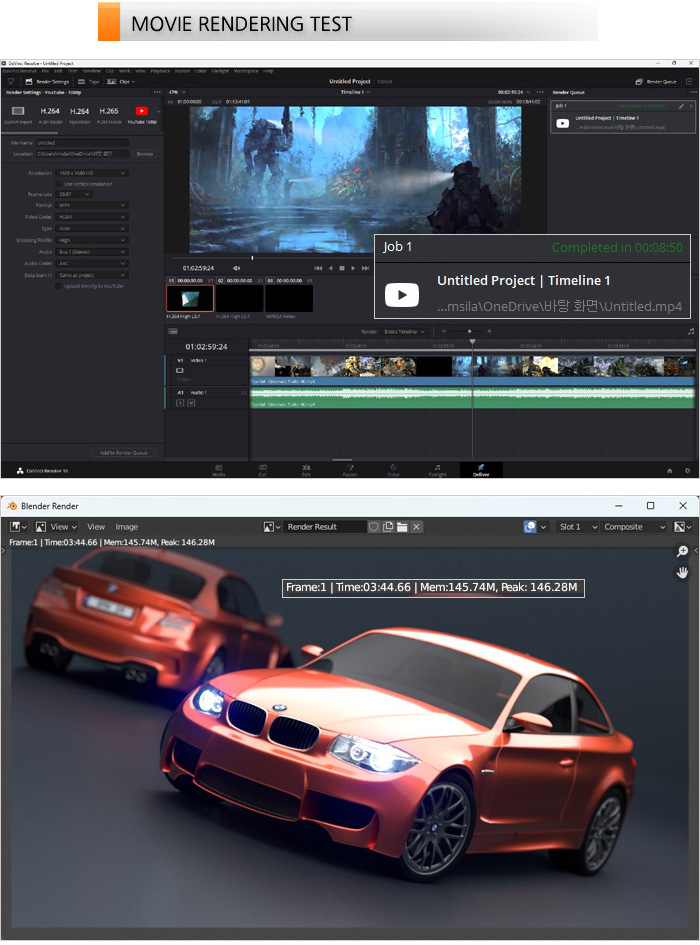Toggle Solo on audio track A1

click(x=180, y=403)
